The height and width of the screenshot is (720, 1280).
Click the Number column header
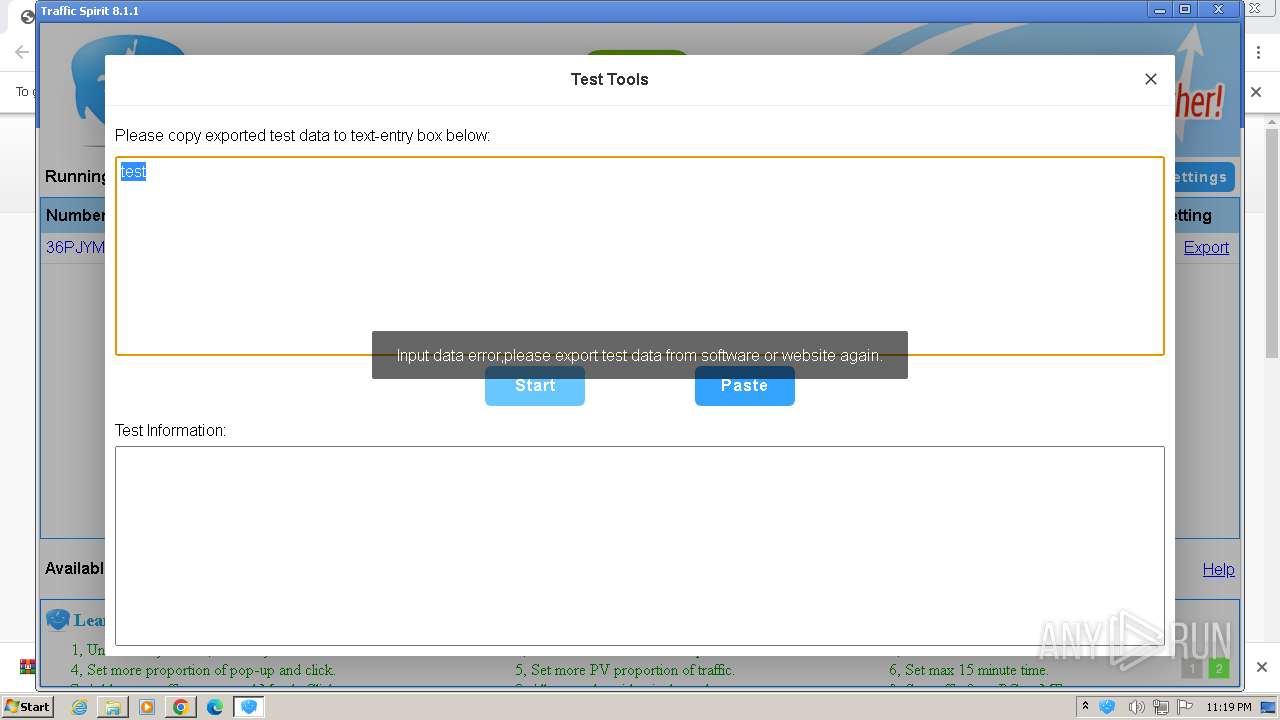(75, 215)
